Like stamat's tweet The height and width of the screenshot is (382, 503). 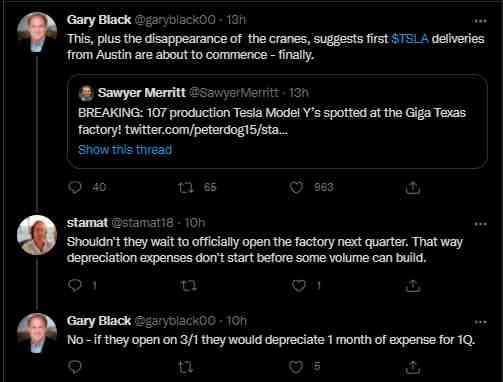[299, 286]
